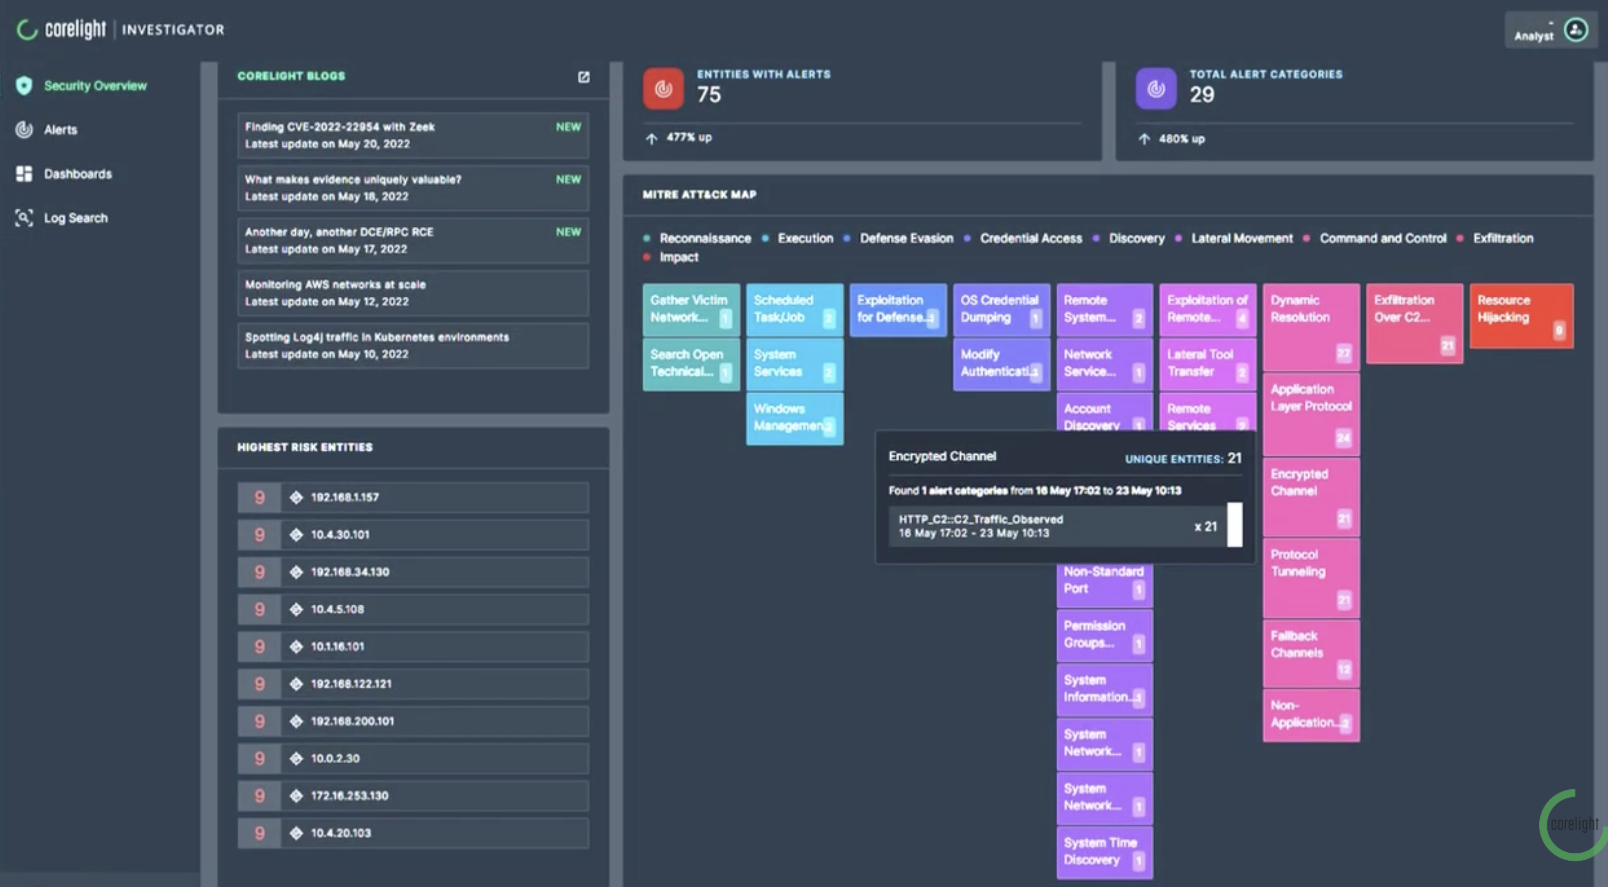Open the Exploitation for Defense tile
This screenshot has height=887, width=1608.
click(x=898, y=309)
